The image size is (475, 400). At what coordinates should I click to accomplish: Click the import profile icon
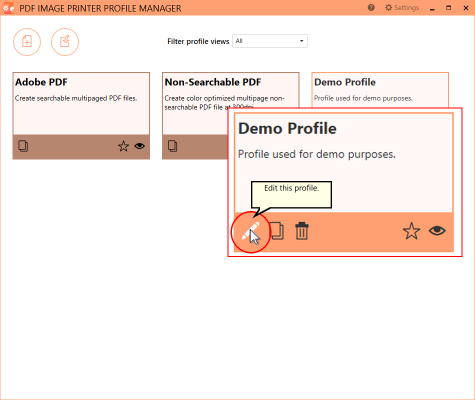(65, 42)
